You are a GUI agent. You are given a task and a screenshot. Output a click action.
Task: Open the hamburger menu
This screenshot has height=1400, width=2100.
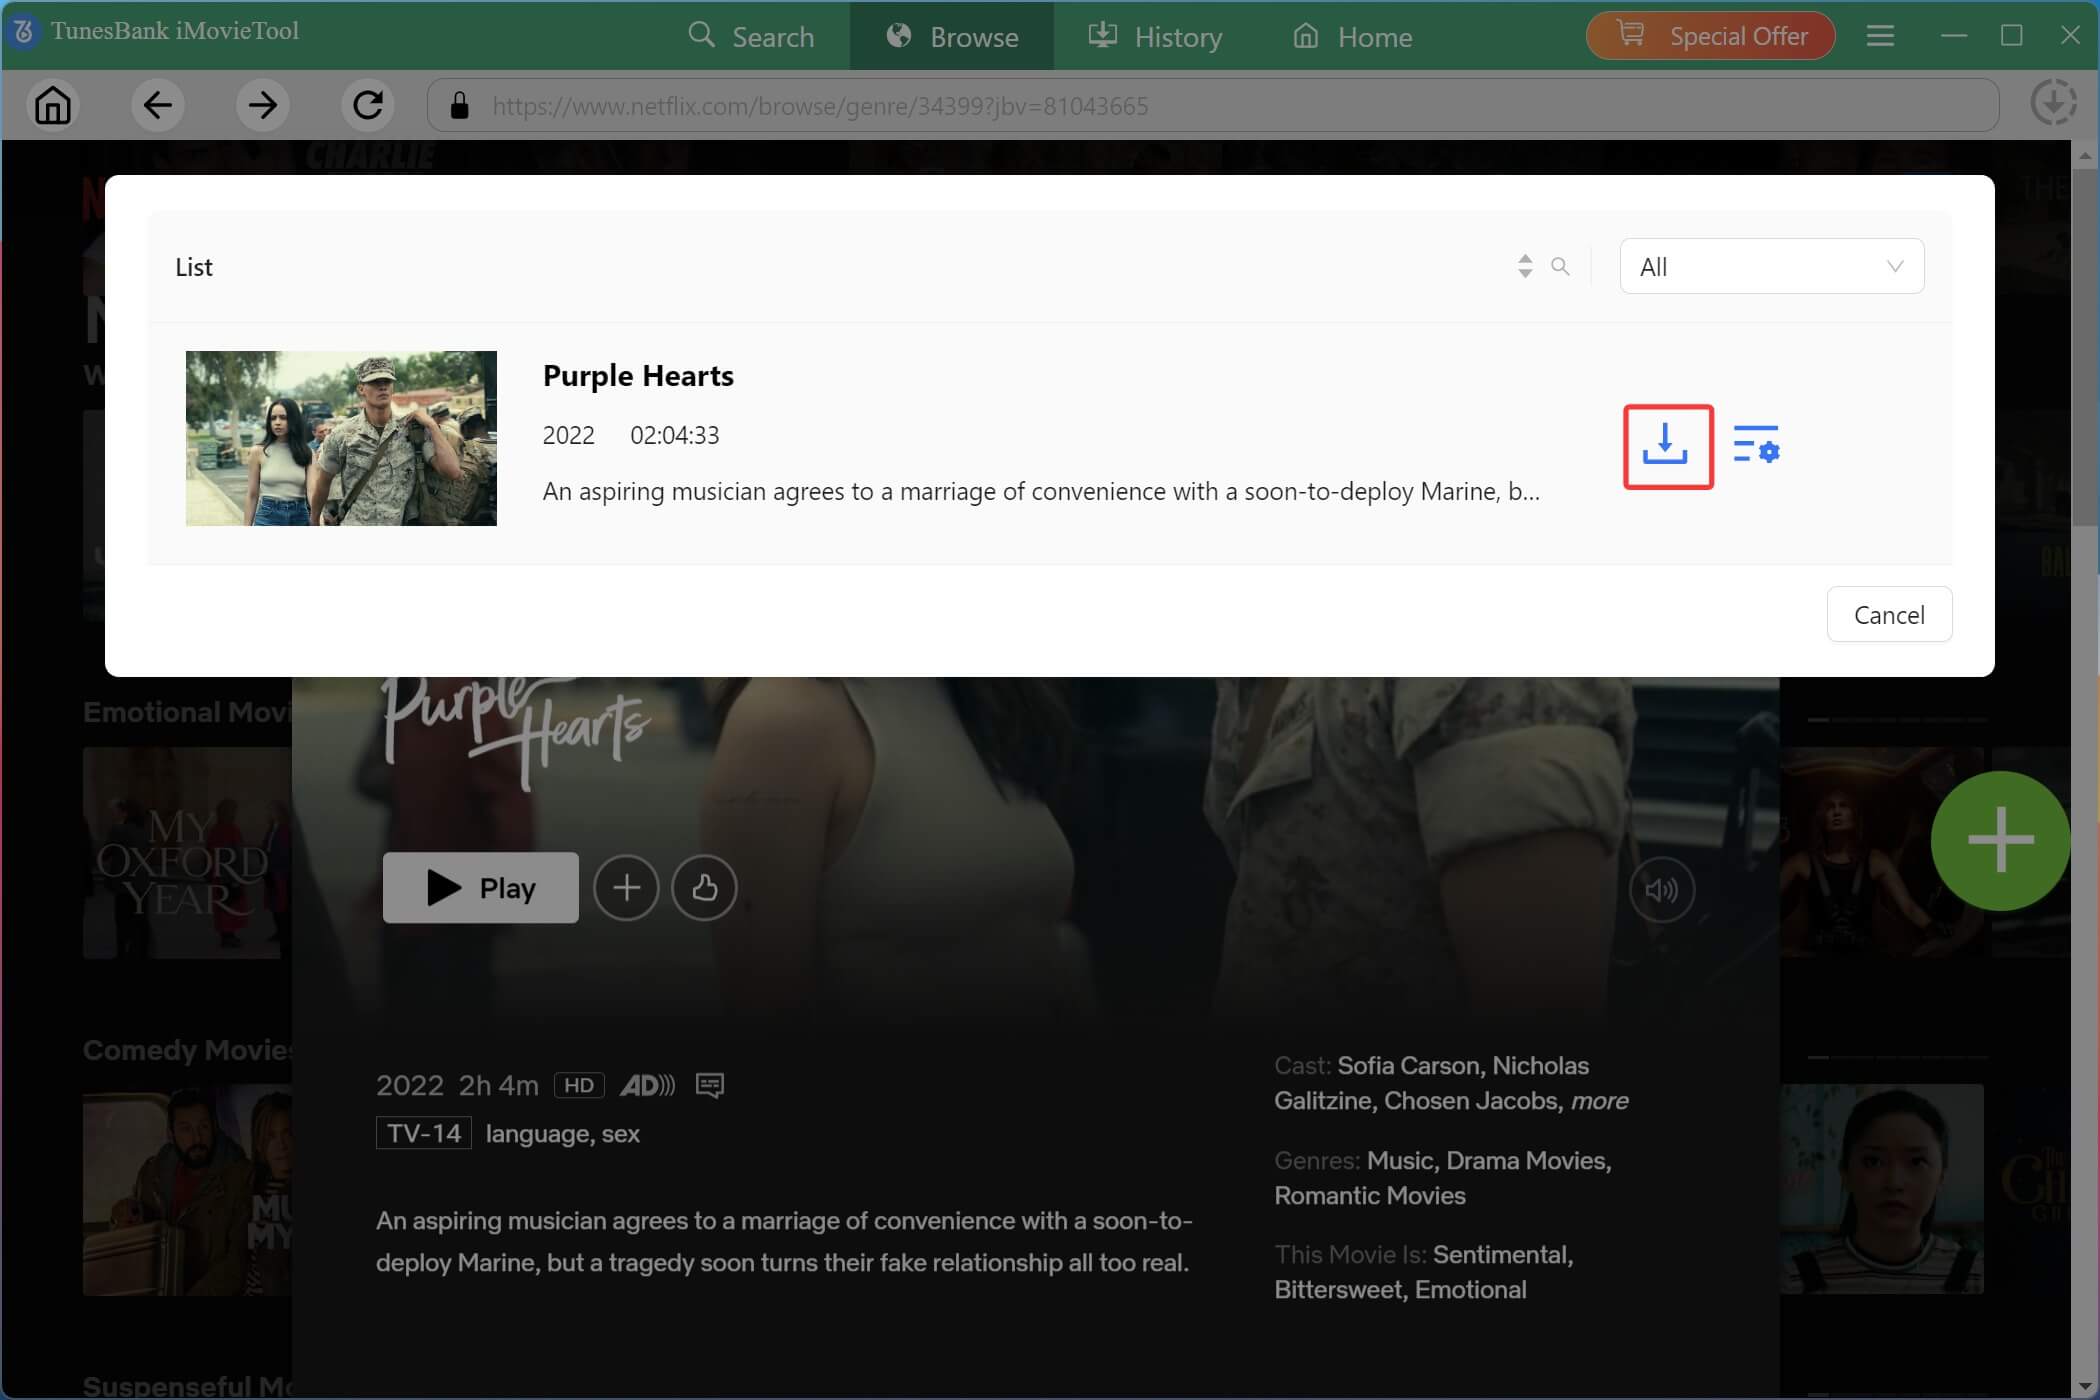click(1880, 35)
